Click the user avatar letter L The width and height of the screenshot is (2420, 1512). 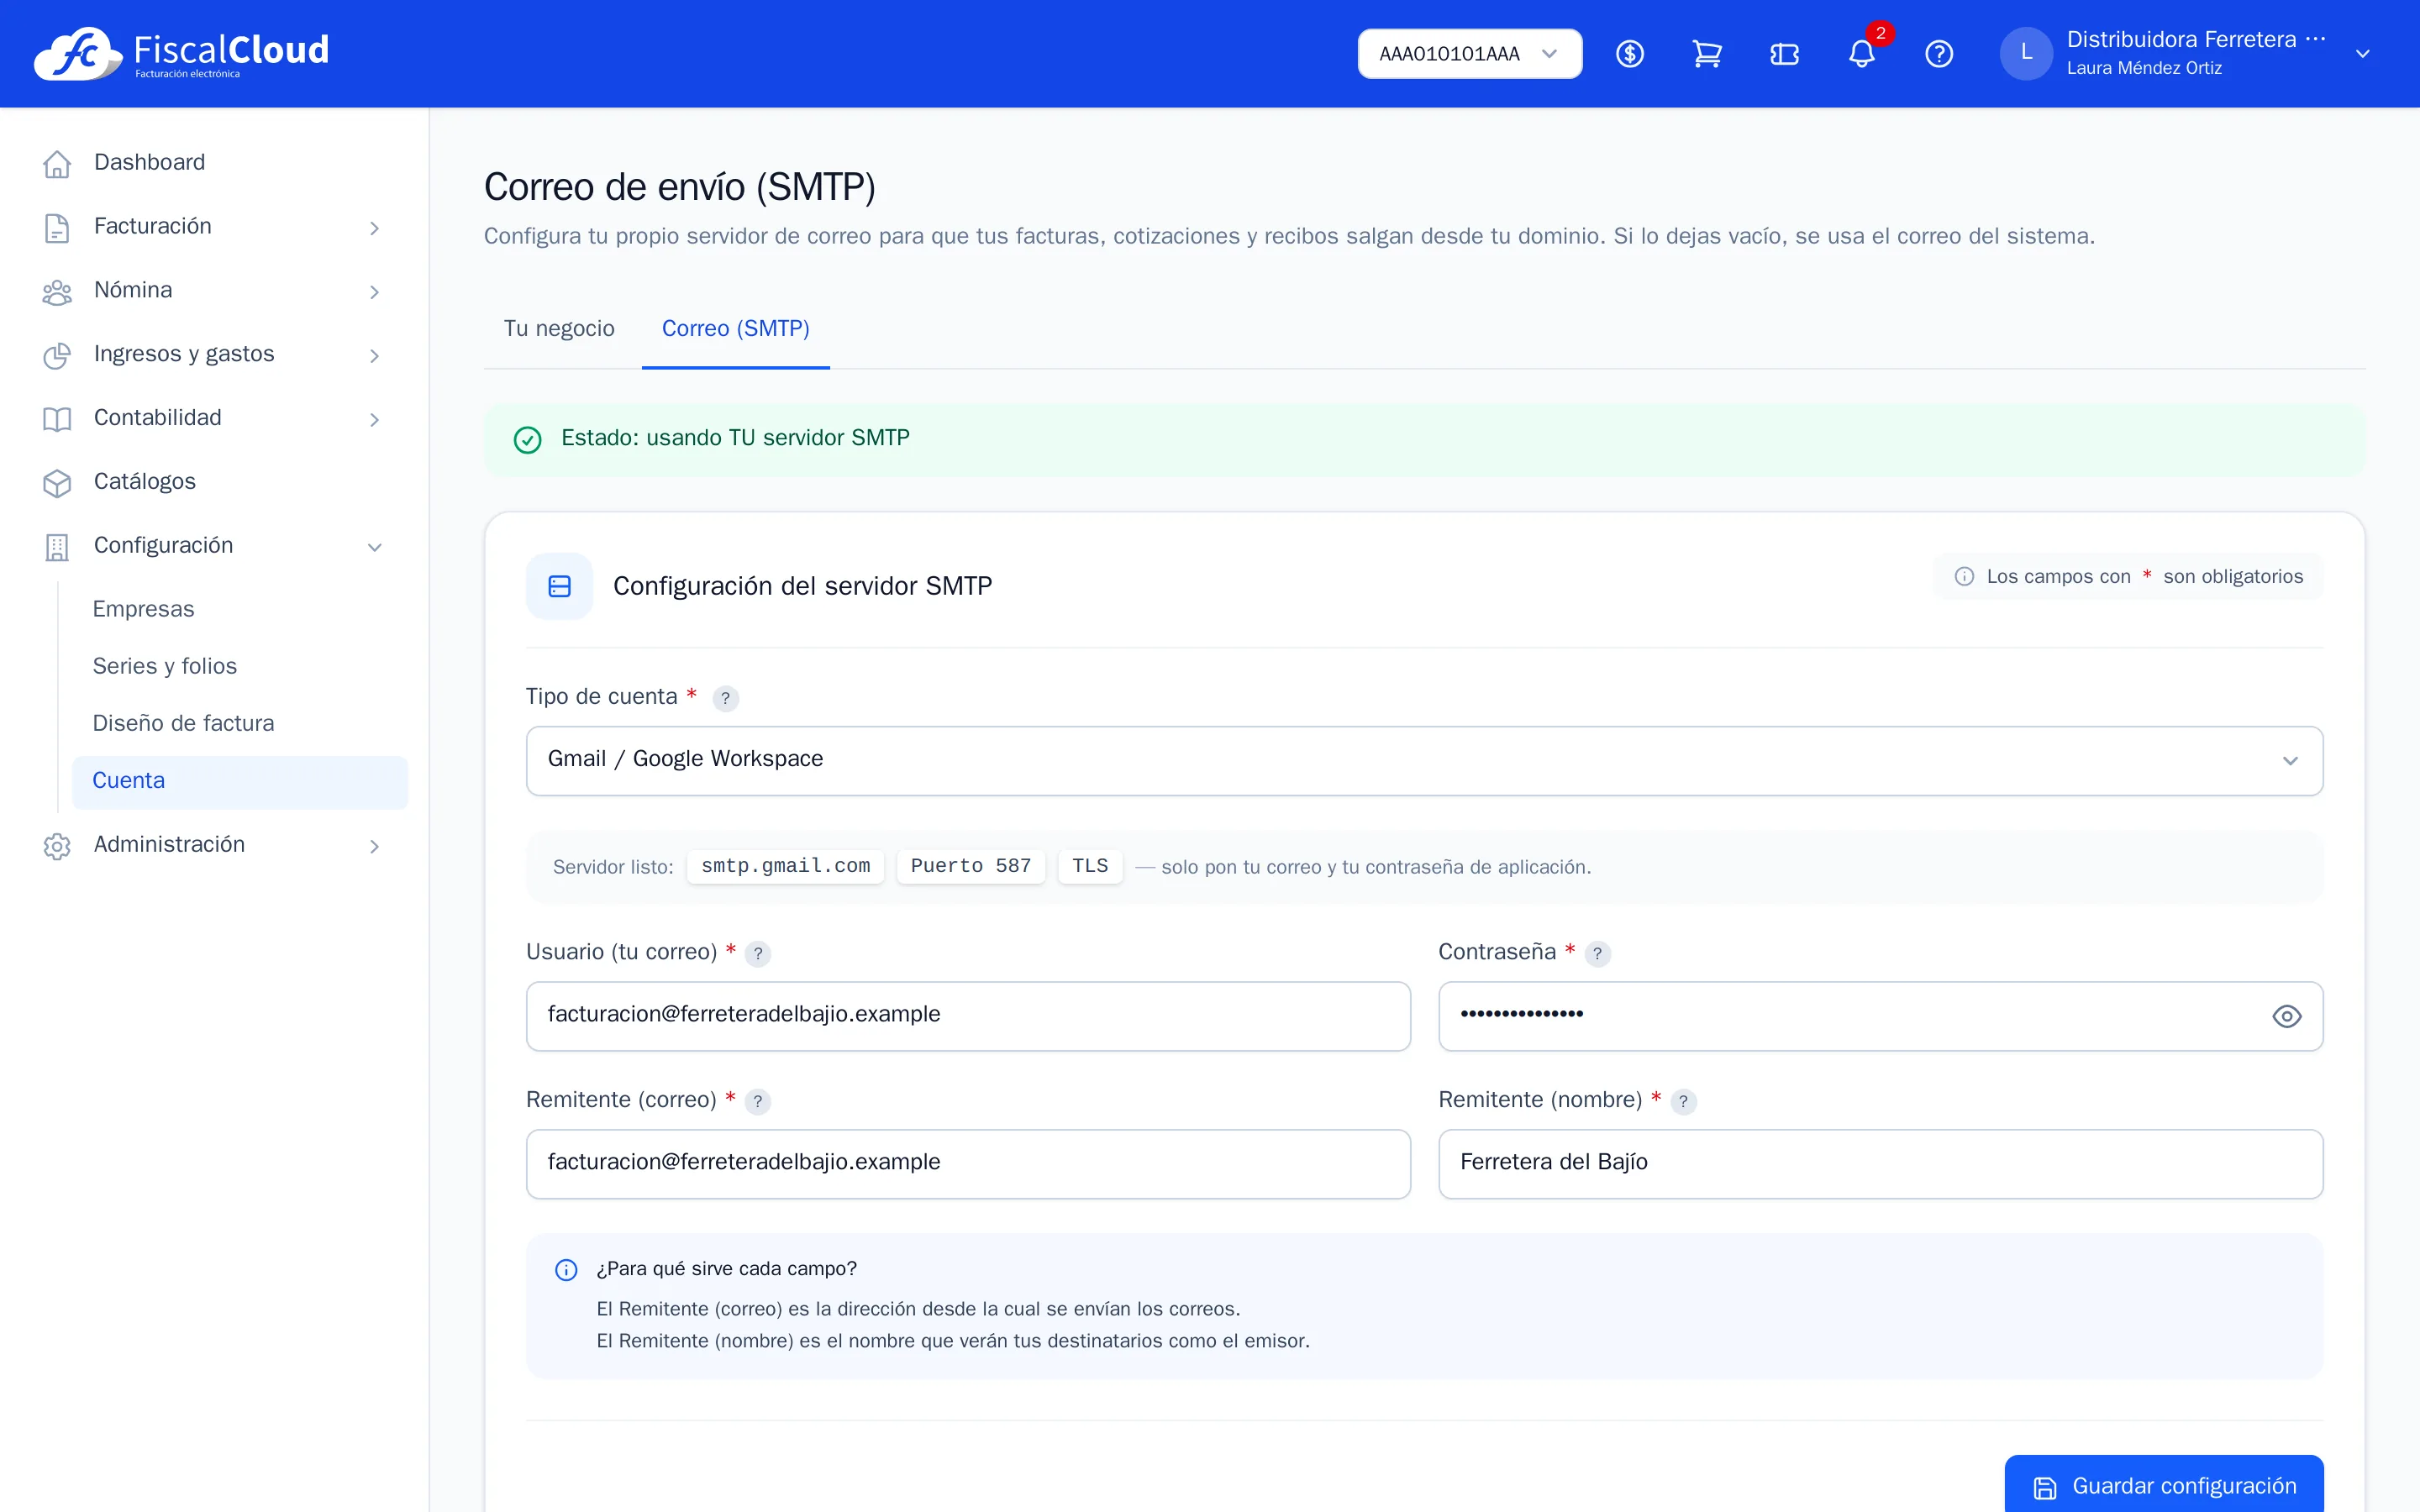(x=2026, y=54)
